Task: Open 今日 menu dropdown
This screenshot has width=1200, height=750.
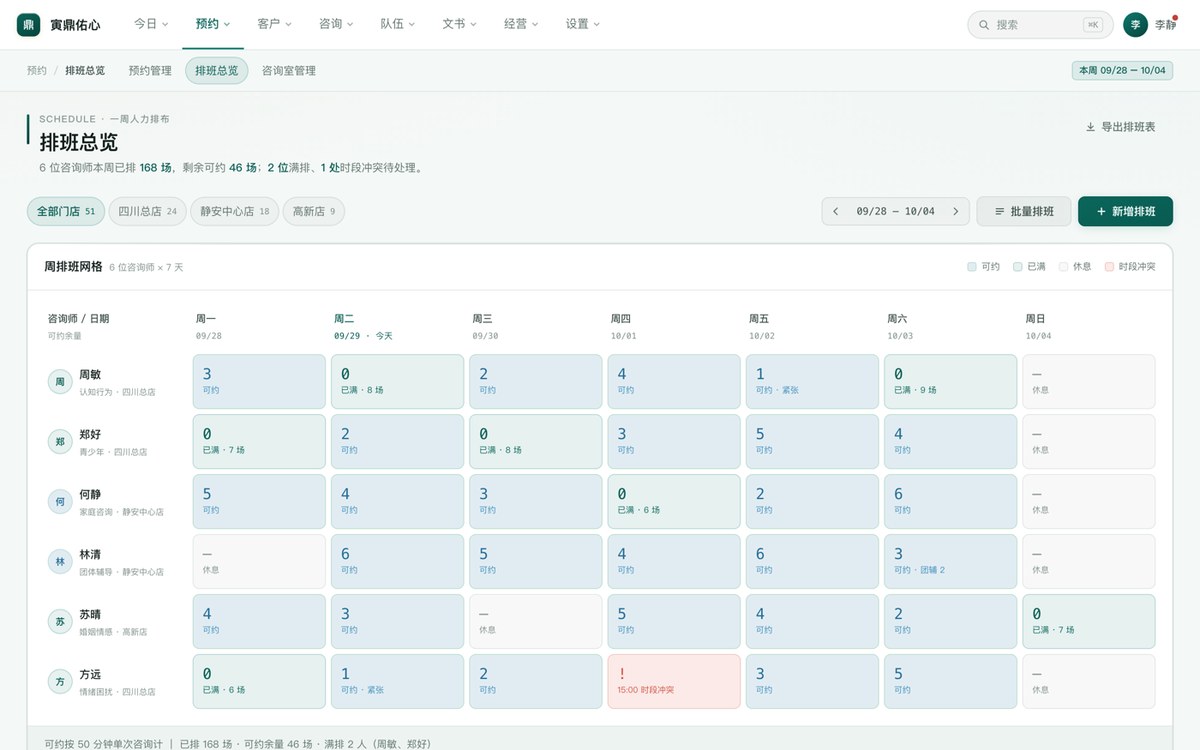Action: coord(151,24)
